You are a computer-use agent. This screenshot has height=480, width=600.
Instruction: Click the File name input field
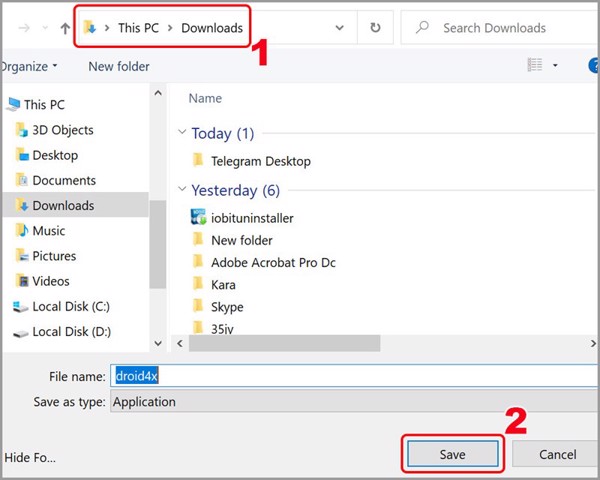pyautogui.click(x=355, y=376)
